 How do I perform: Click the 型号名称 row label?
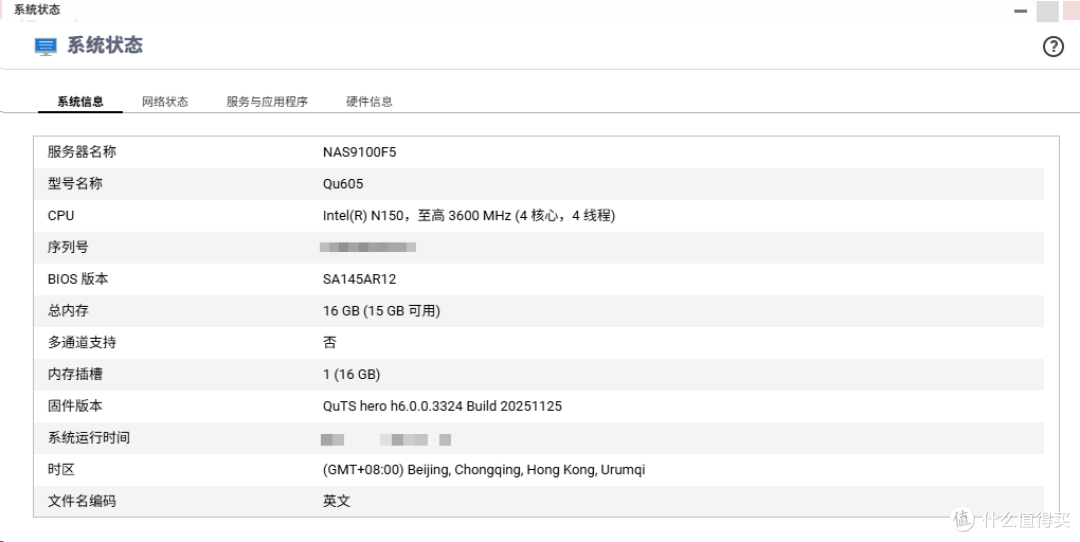pyautogui.click(x=75, y=184)
